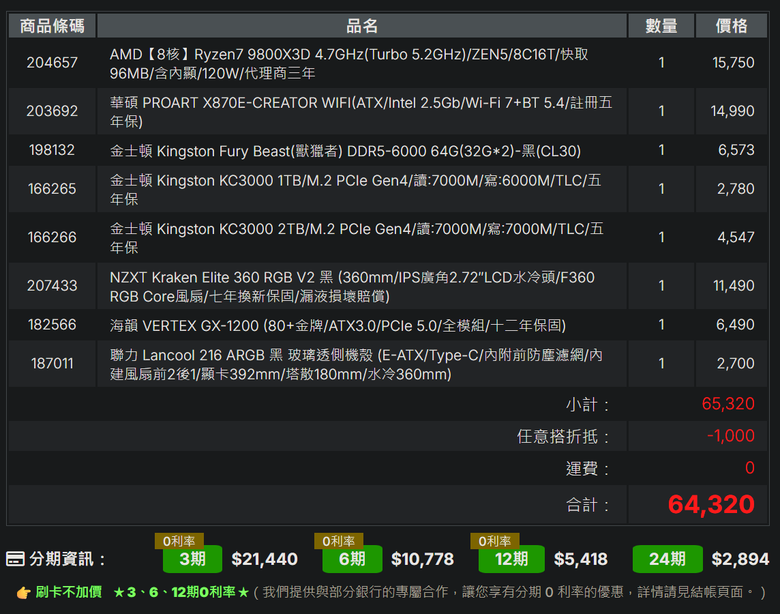The height and width of the screenshot is (614, 780).
Task: Click the 價格 column header
Action: point(731,26)
